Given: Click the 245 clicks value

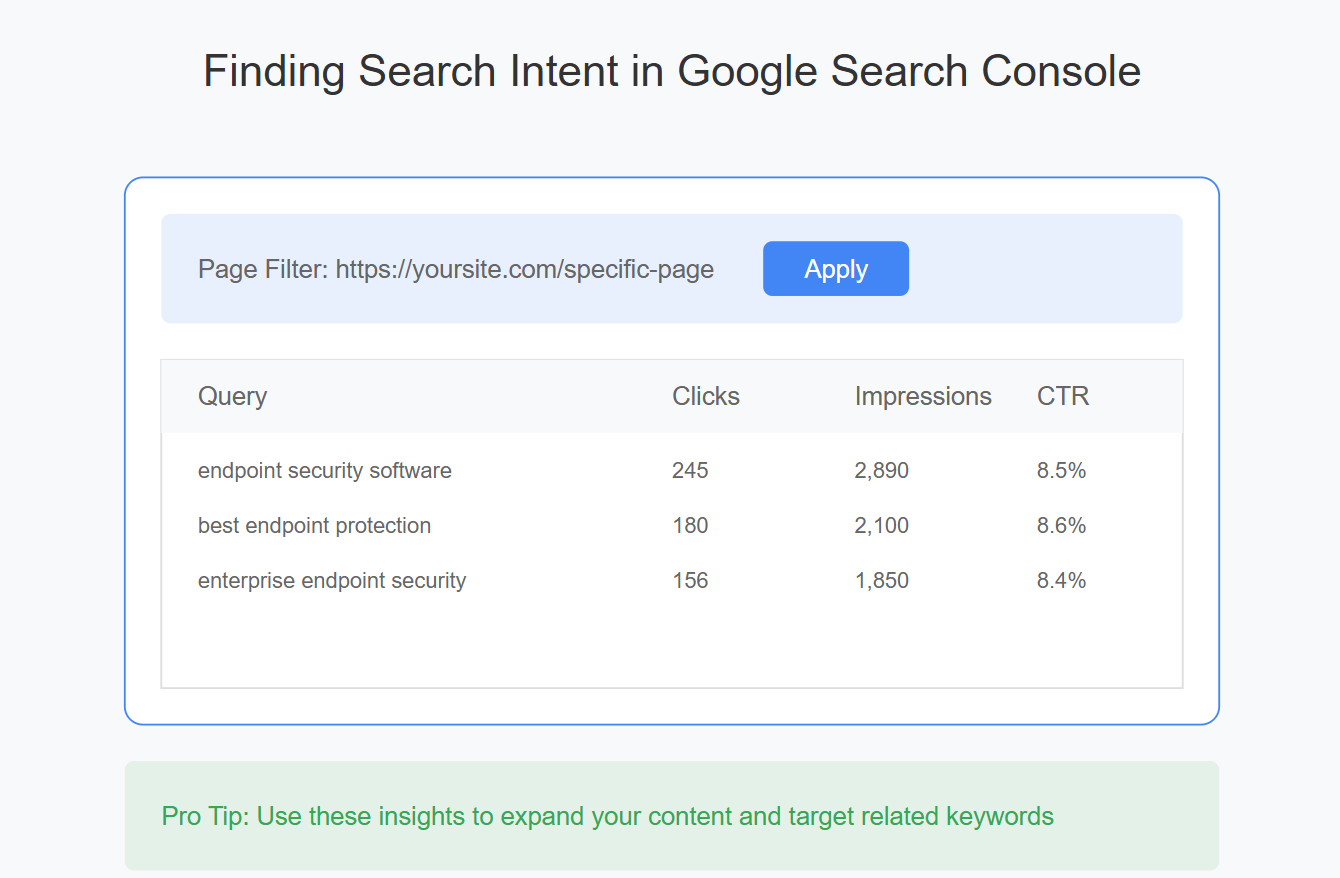Looking at the screenshot, I should click(x=690, y=470).
